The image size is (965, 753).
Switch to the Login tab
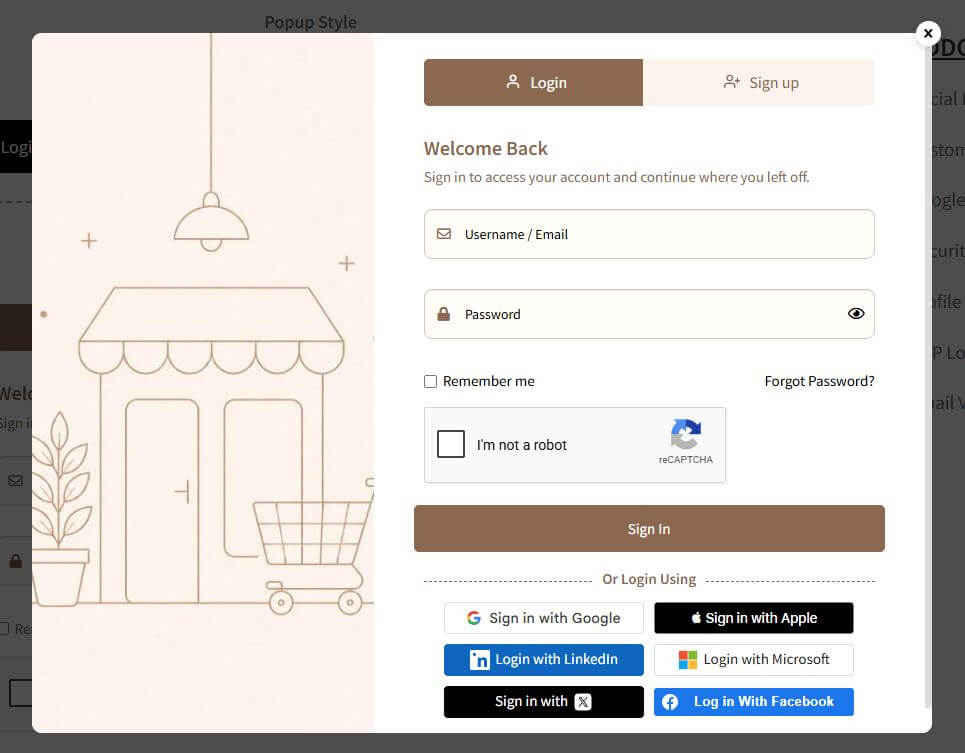coord(533,82)
